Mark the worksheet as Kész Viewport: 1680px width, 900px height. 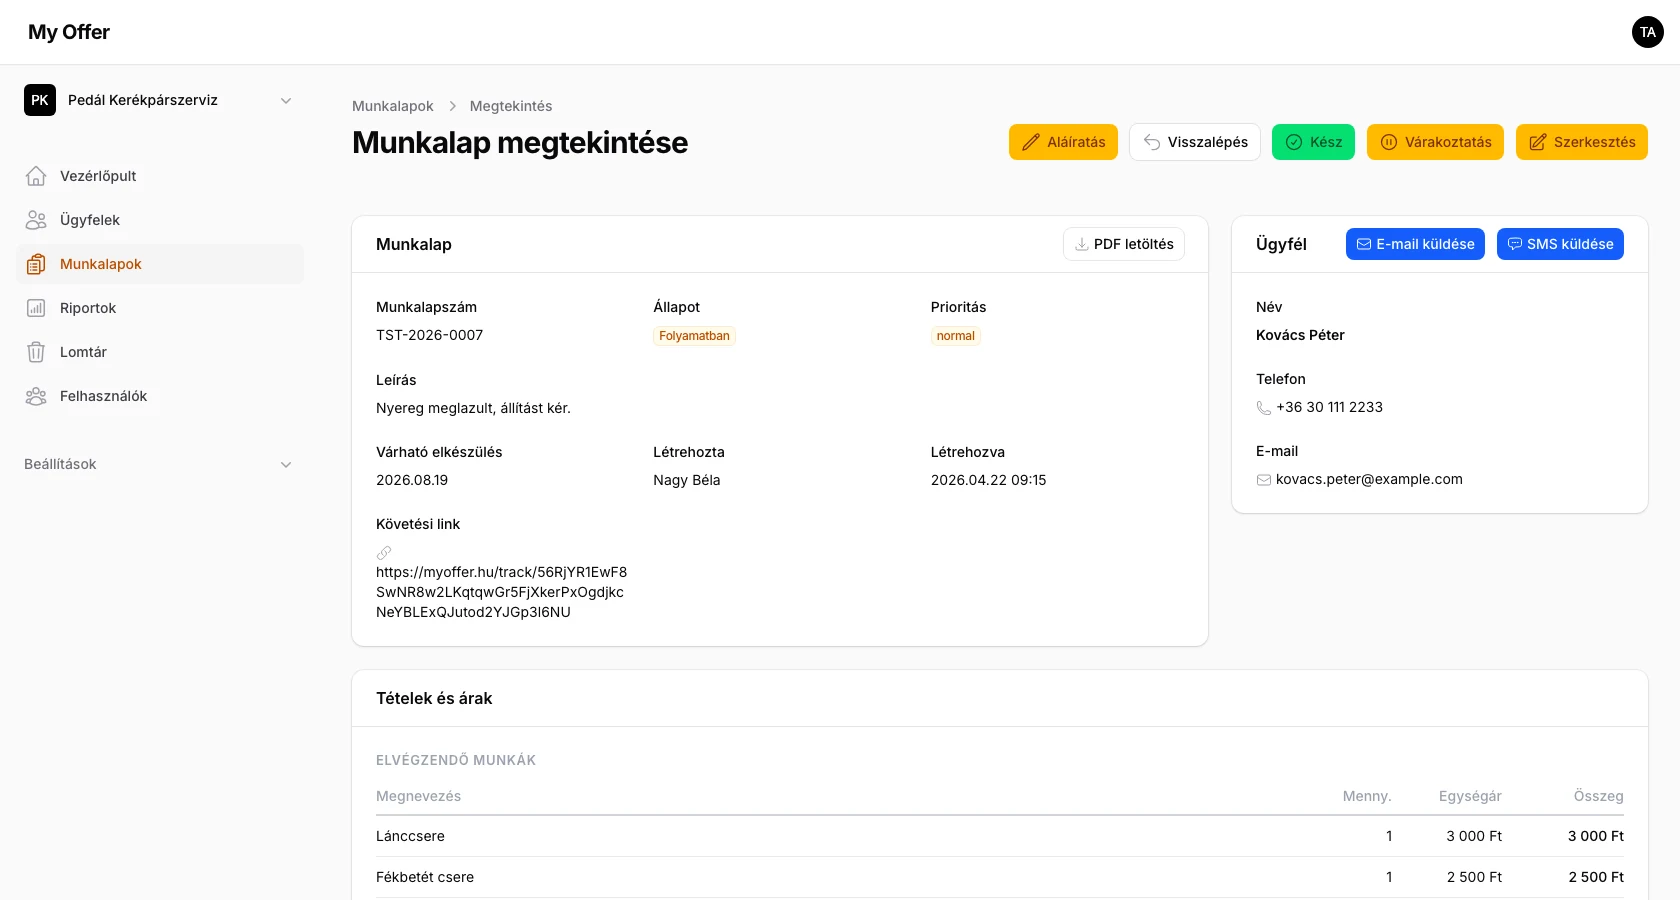click(1313, 142)
